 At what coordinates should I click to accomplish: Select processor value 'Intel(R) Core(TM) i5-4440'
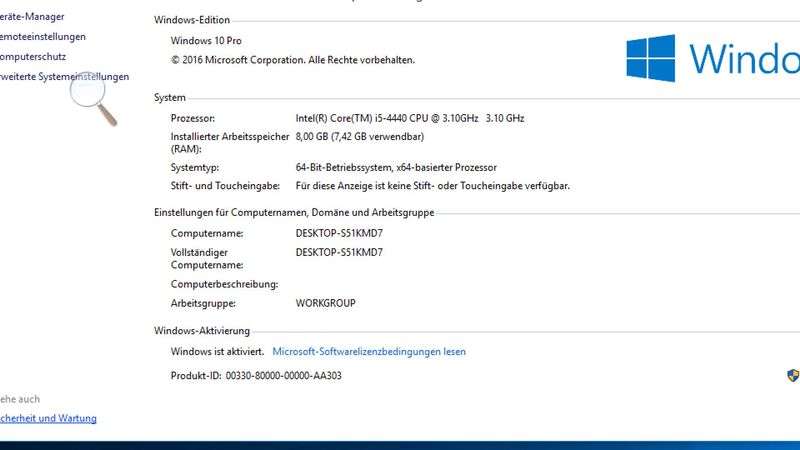click(x=410, y=118)
